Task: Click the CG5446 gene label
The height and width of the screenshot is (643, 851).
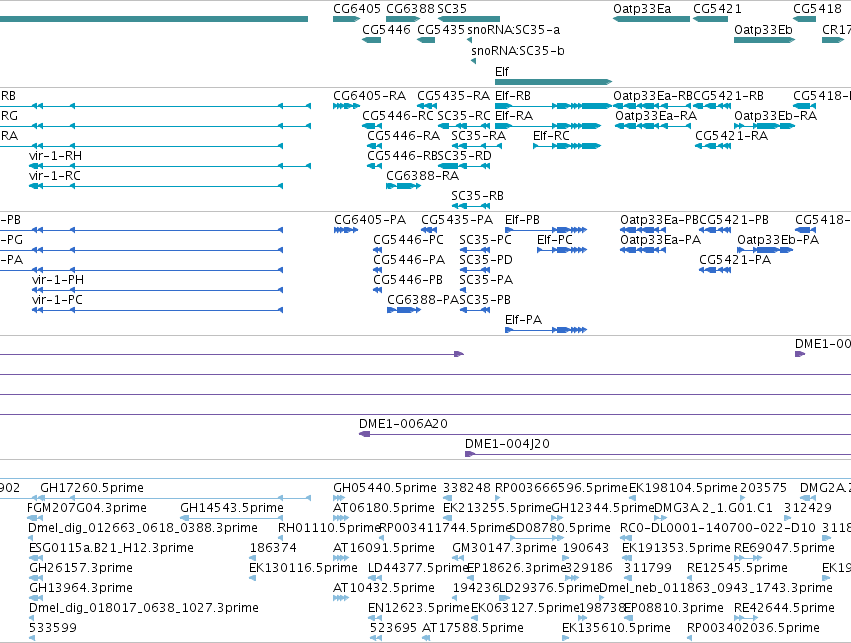Action: pyautogui.click(x=386, y=29)
